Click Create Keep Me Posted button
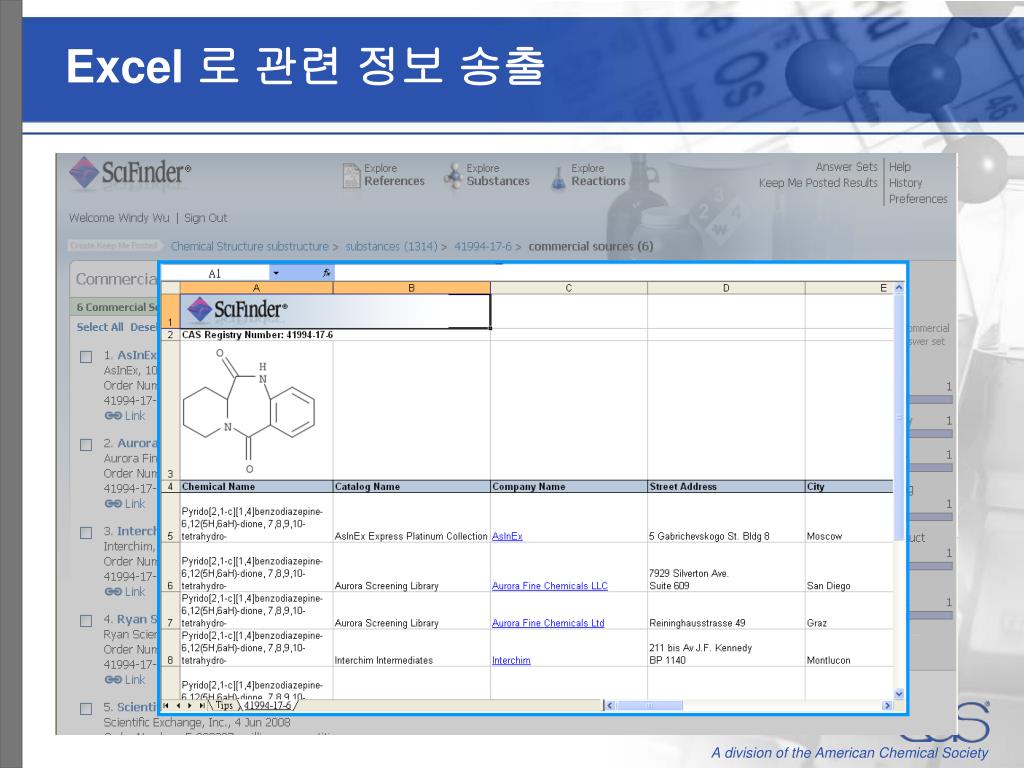The height and width of the screenshot is (768, 1024). tap(114, 246)
